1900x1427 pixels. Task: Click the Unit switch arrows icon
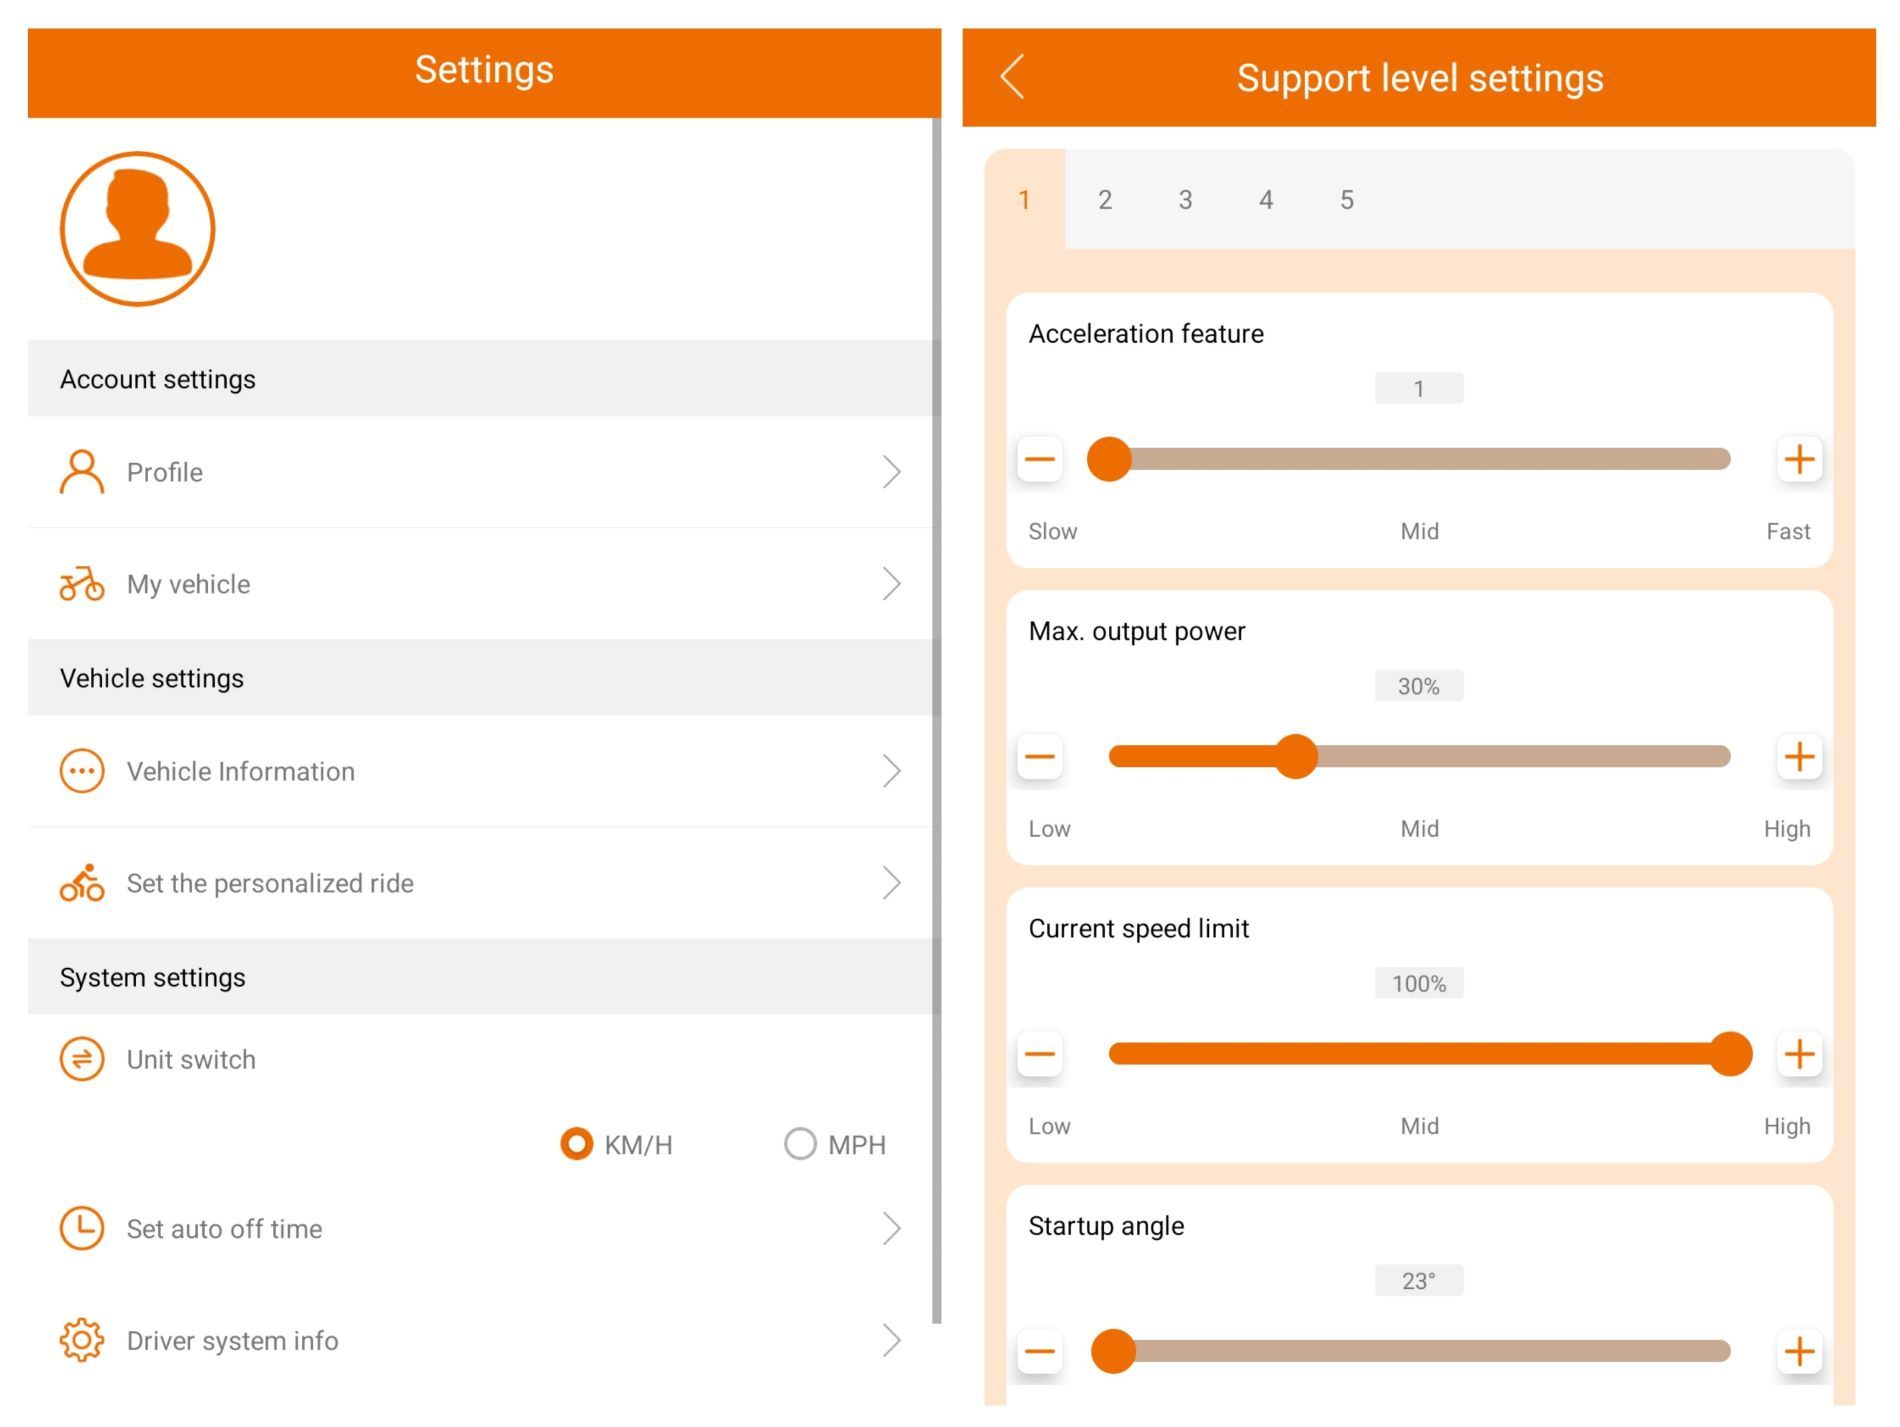(82, 1059)
